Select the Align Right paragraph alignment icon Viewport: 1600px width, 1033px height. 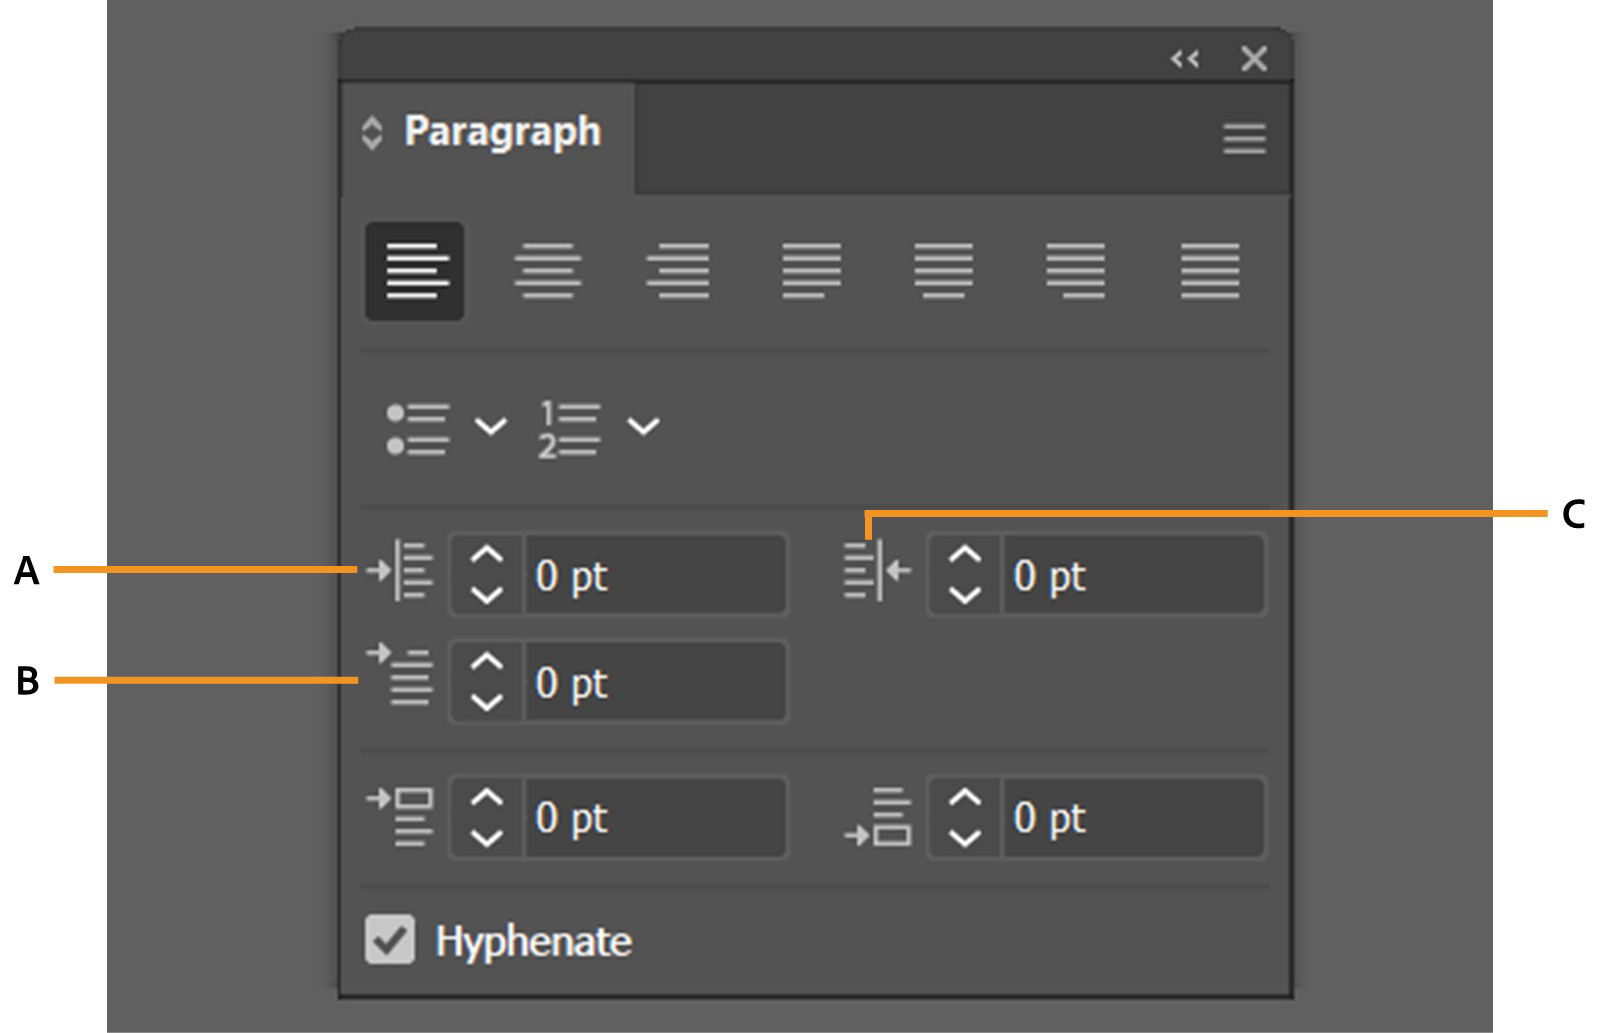[678, 272]
